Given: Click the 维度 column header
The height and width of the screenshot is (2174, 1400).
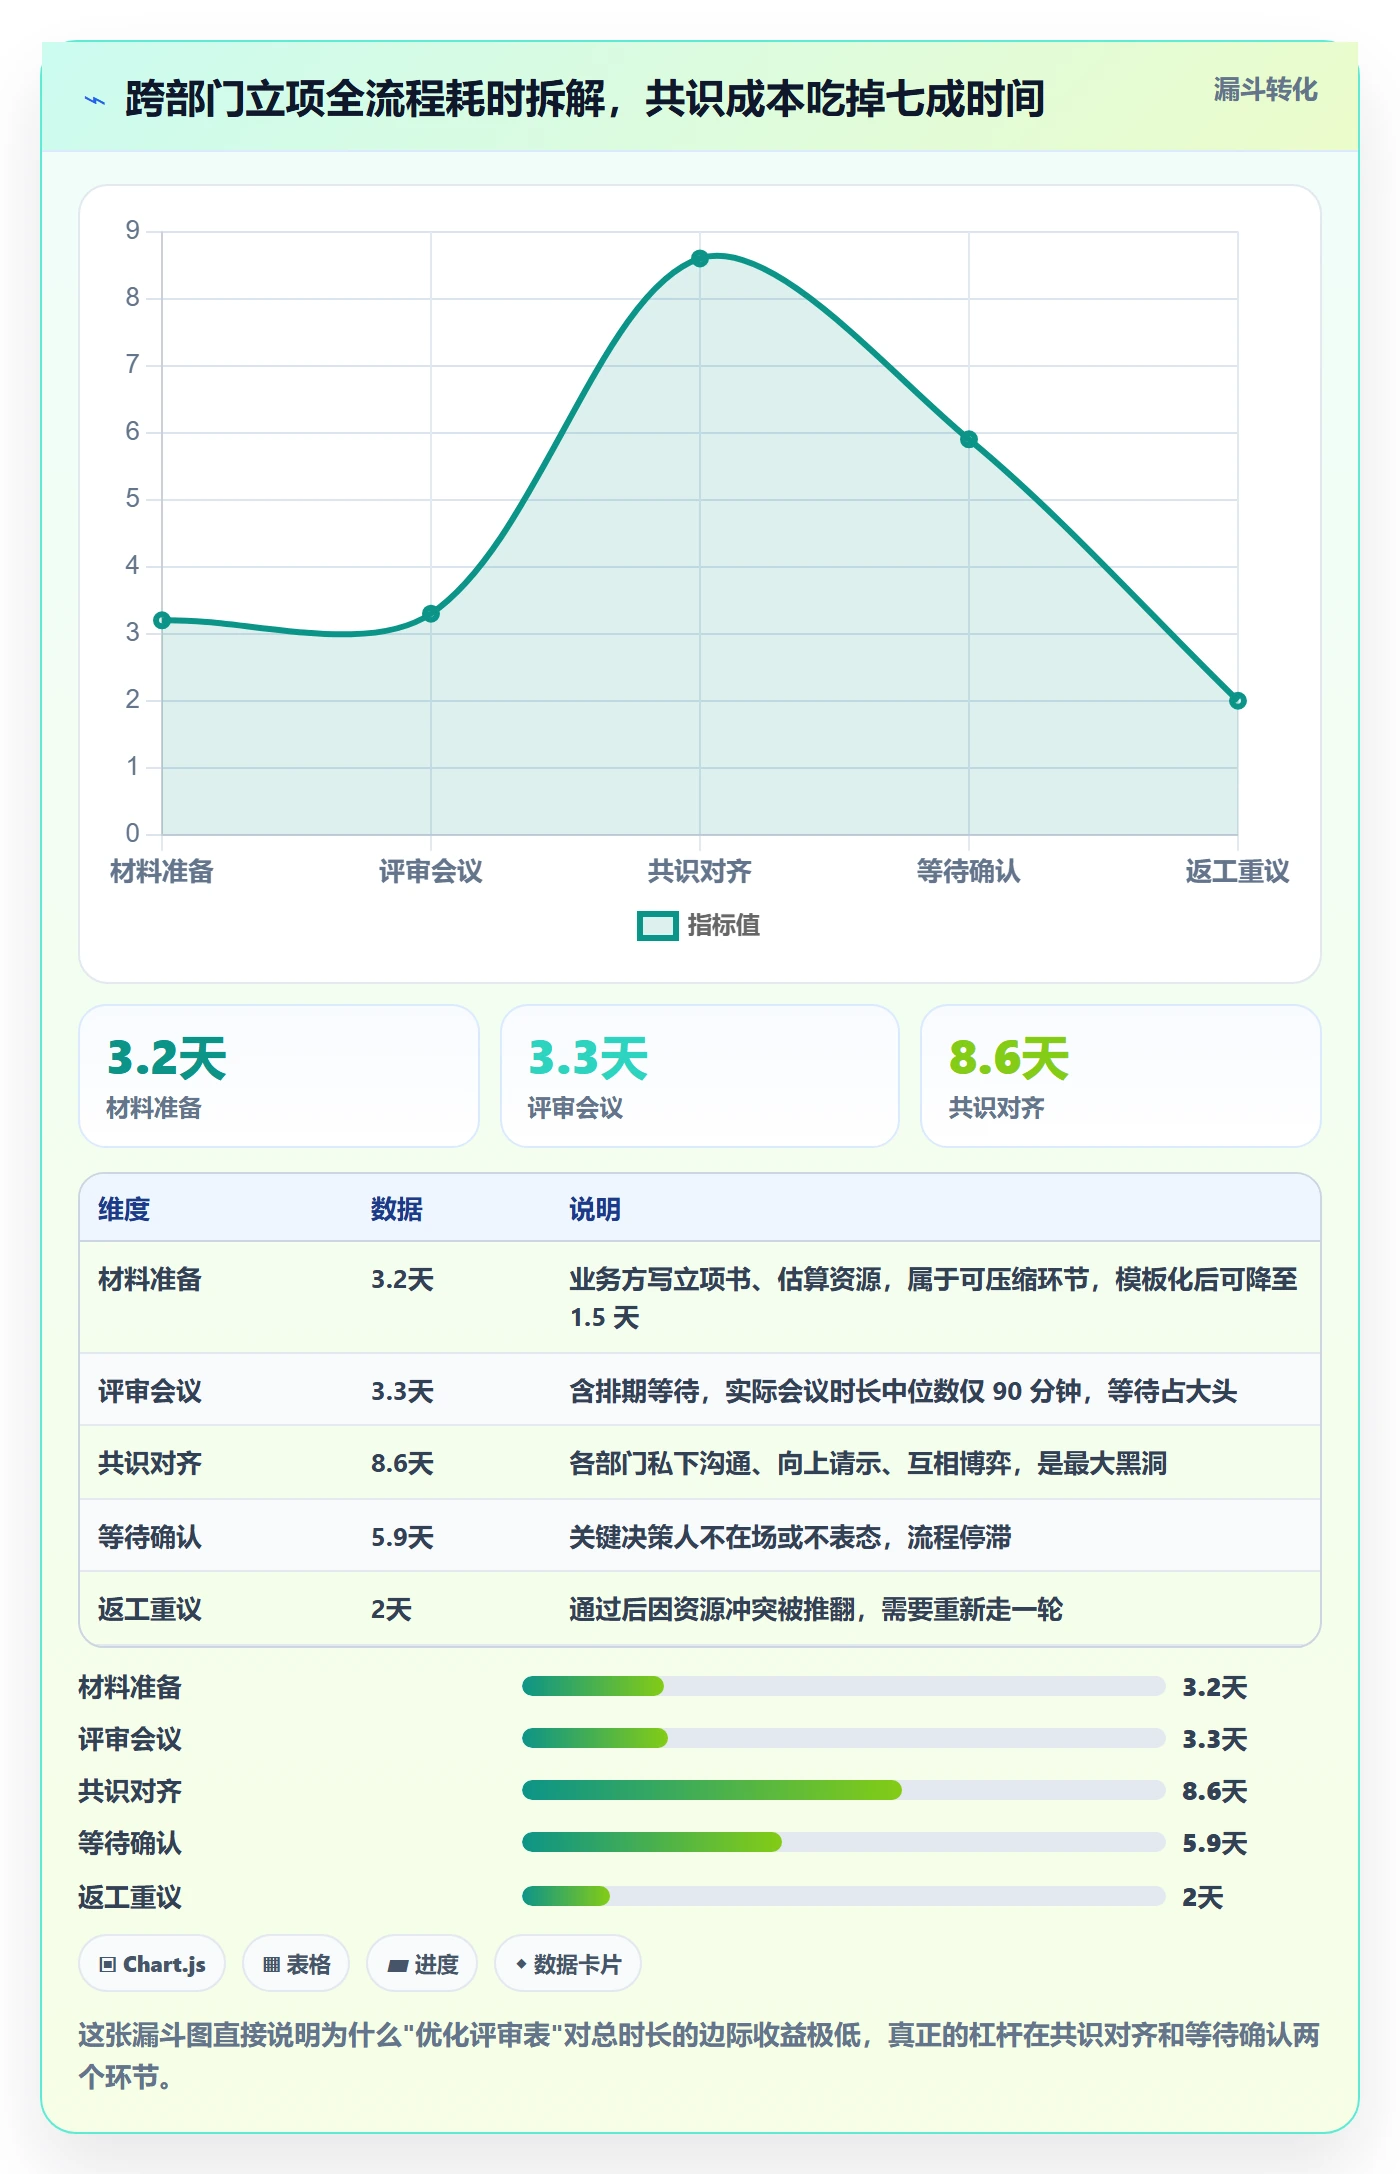Looking at the screenshot, I should pos(124,1209).
